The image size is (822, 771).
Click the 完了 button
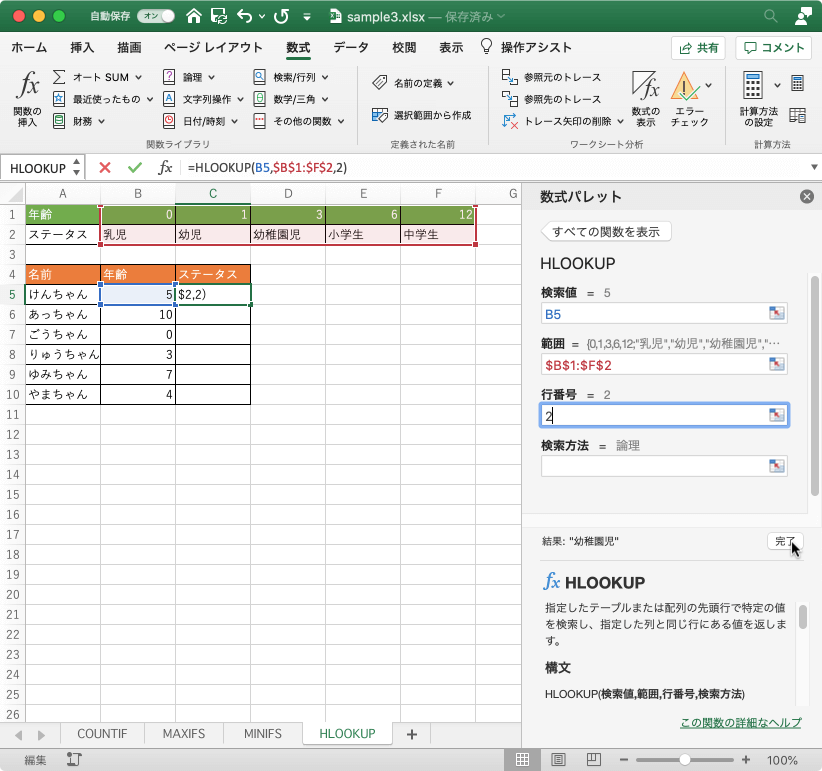(785, 541)
